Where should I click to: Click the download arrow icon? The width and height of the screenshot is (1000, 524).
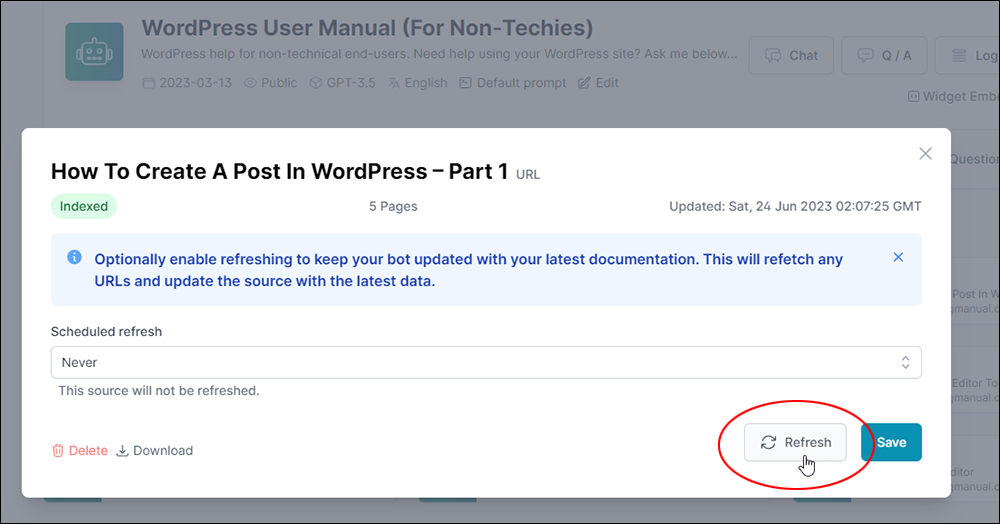pyautogui.click(x=122, y=451)
